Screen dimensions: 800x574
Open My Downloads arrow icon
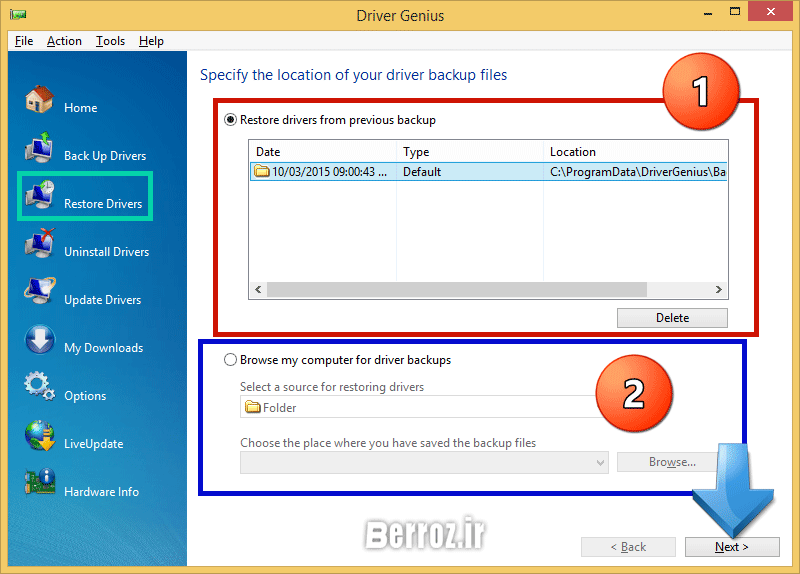[x=39, y=341]
